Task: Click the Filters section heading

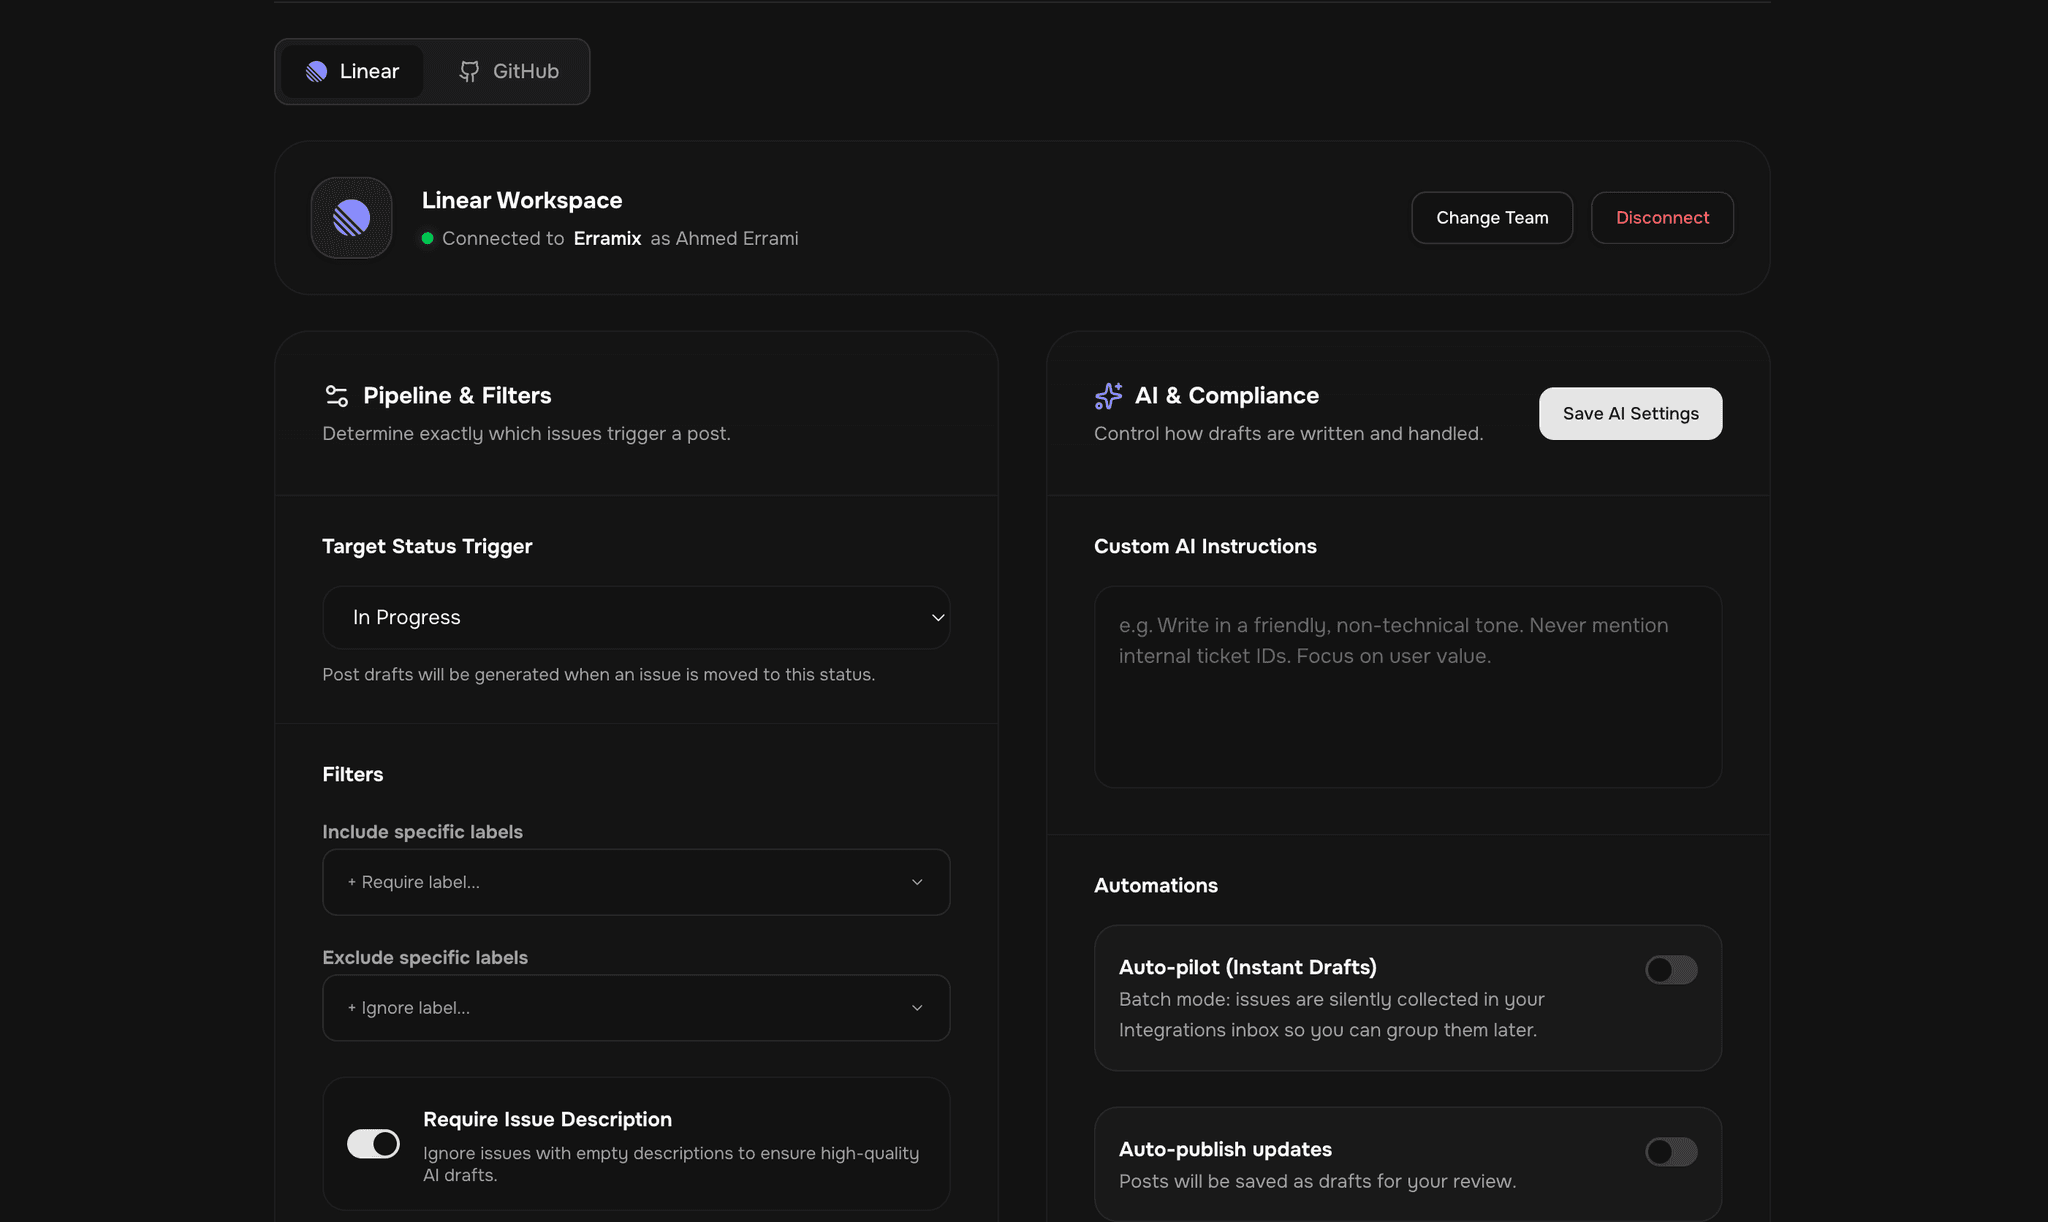Action: (x=353, y=774)
